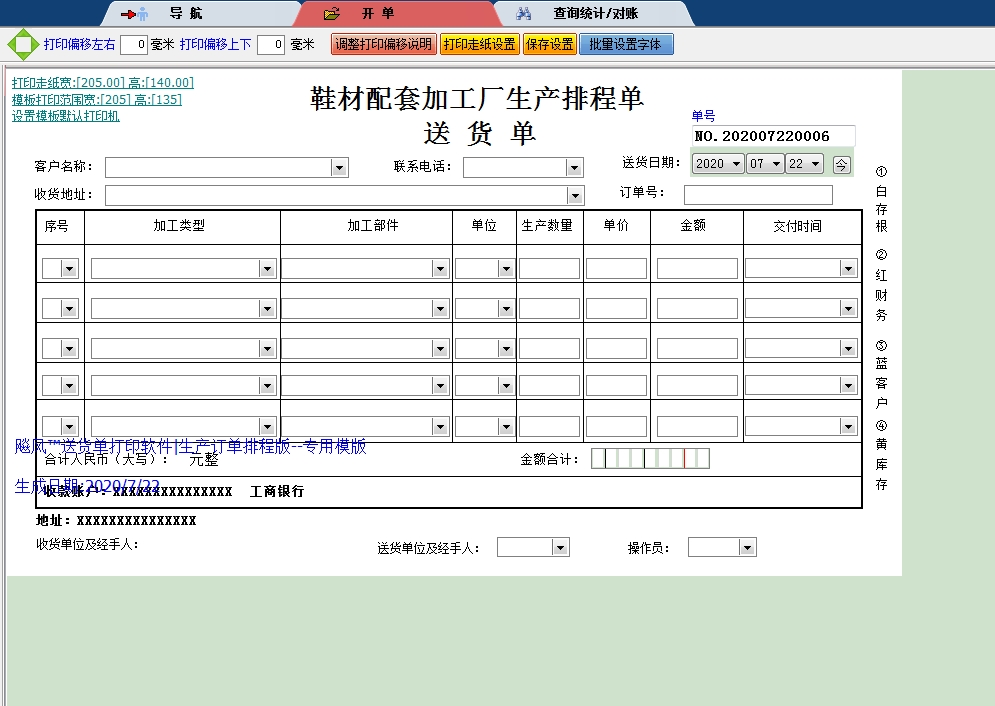Click the 订单号 input field
The height and width of the screenshot is (706, 995).
coord(757,195)
